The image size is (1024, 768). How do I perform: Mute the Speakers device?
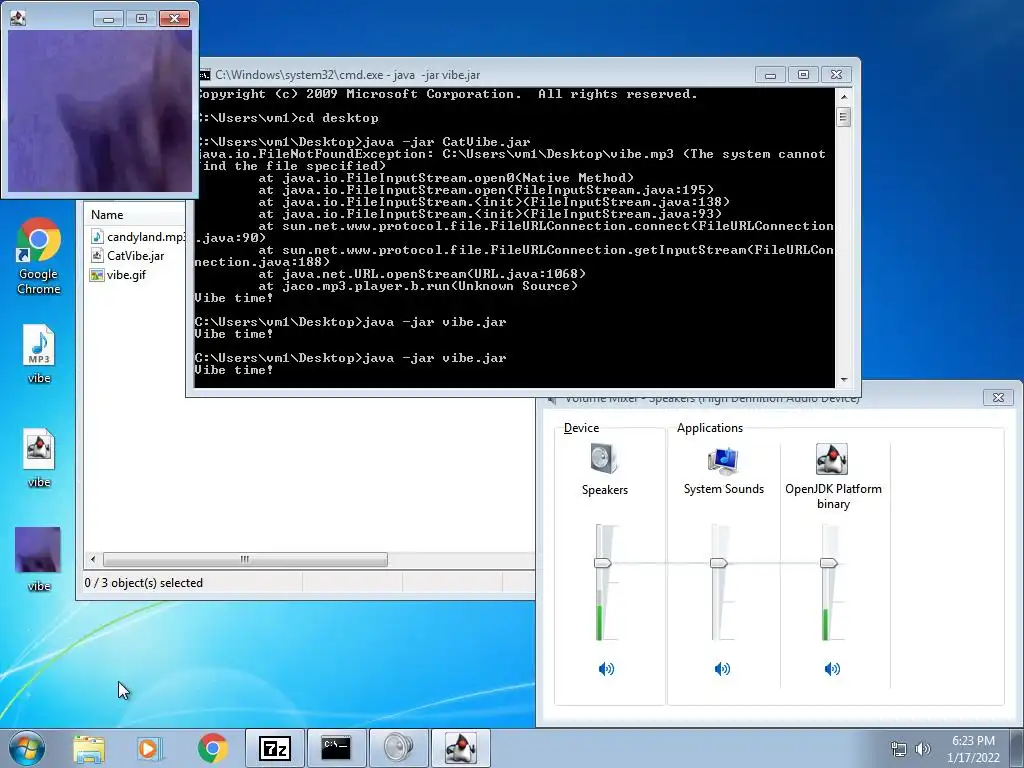coord(606,669)
